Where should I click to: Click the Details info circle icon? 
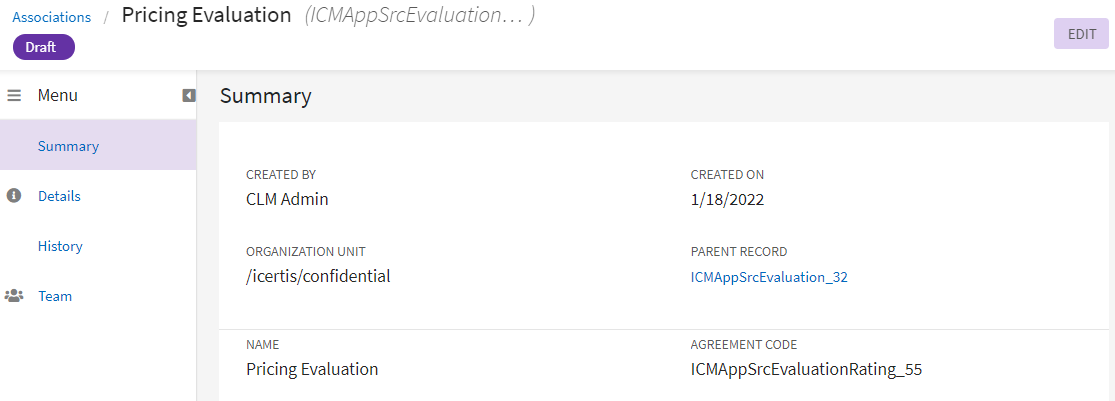point(14,196)
